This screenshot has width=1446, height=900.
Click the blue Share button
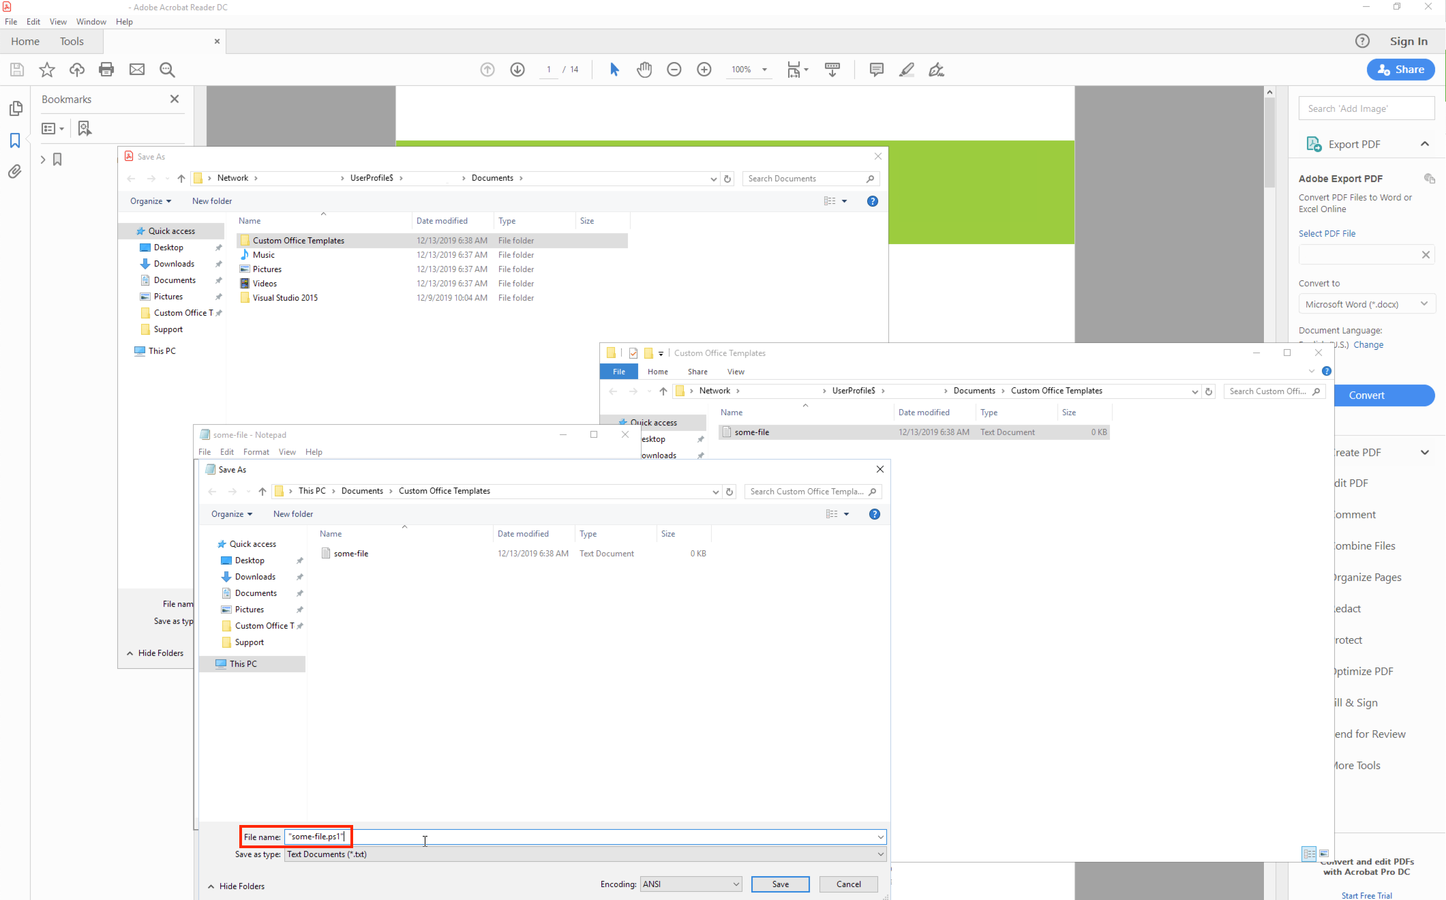click(1400, 69)
